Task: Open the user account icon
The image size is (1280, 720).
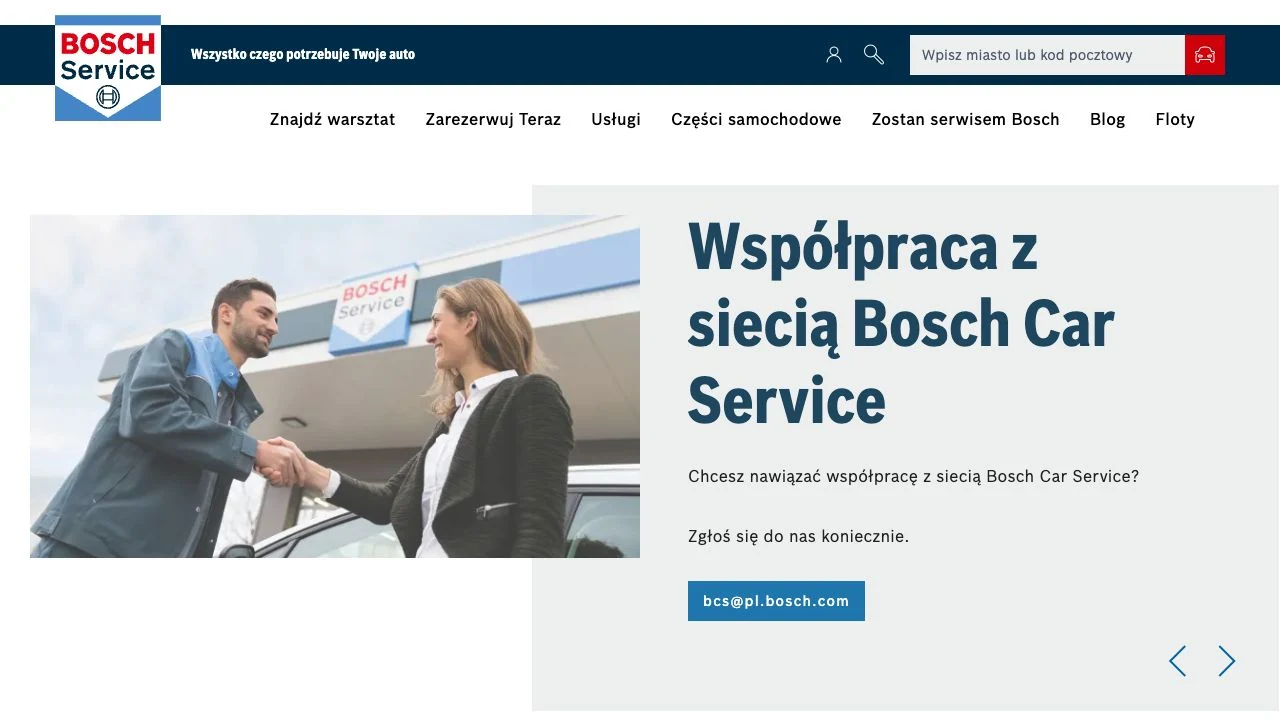Action: pos(834,55)
